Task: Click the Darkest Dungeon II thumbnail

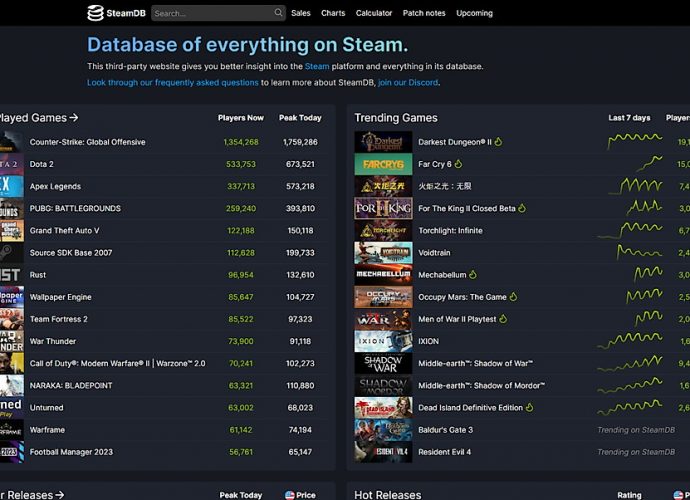Action: click(383, 142)
